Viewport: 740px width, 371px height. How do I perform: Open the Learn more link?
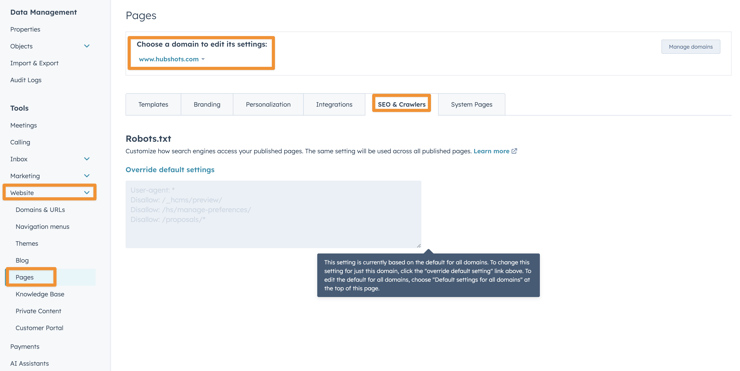(x=491, y=151)
